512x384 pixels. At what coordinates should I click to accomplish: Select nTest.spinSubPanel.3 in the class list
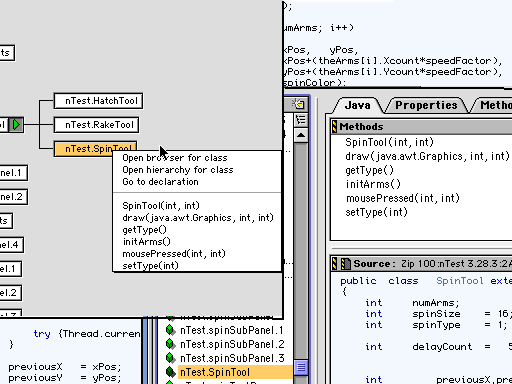point(232,358)
